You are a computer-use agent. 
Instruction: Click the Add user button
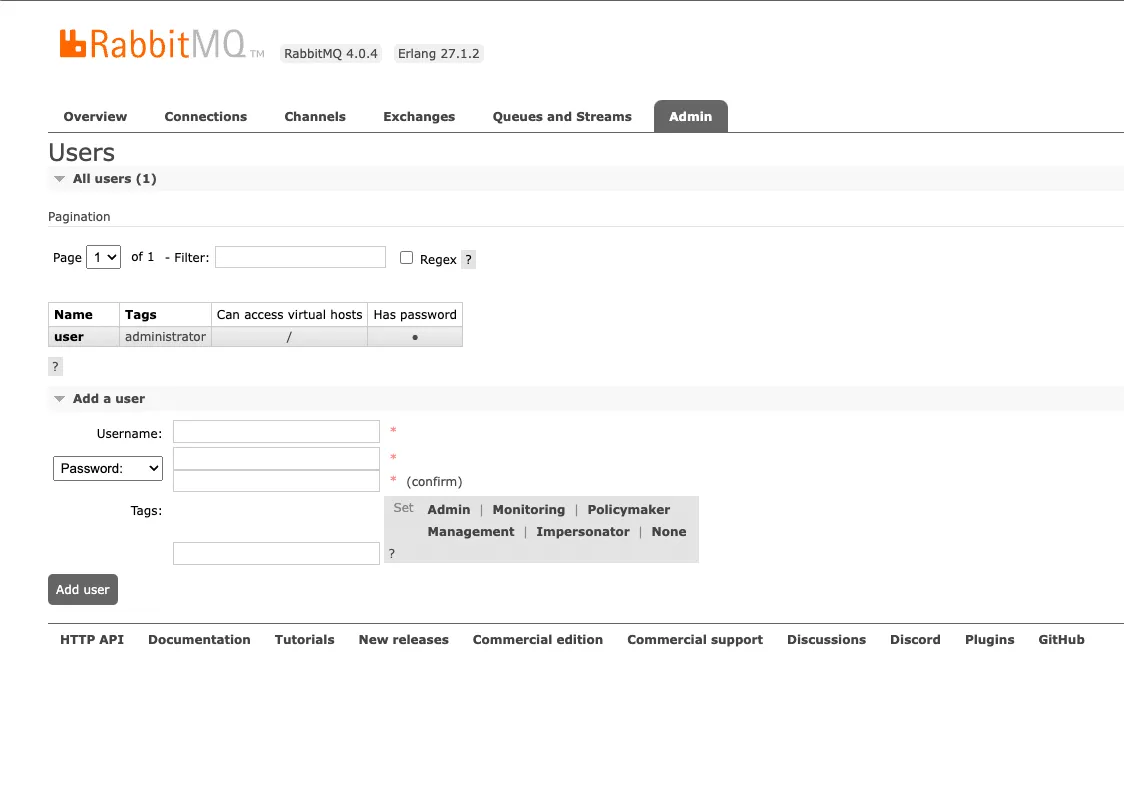tap(82, 589)
